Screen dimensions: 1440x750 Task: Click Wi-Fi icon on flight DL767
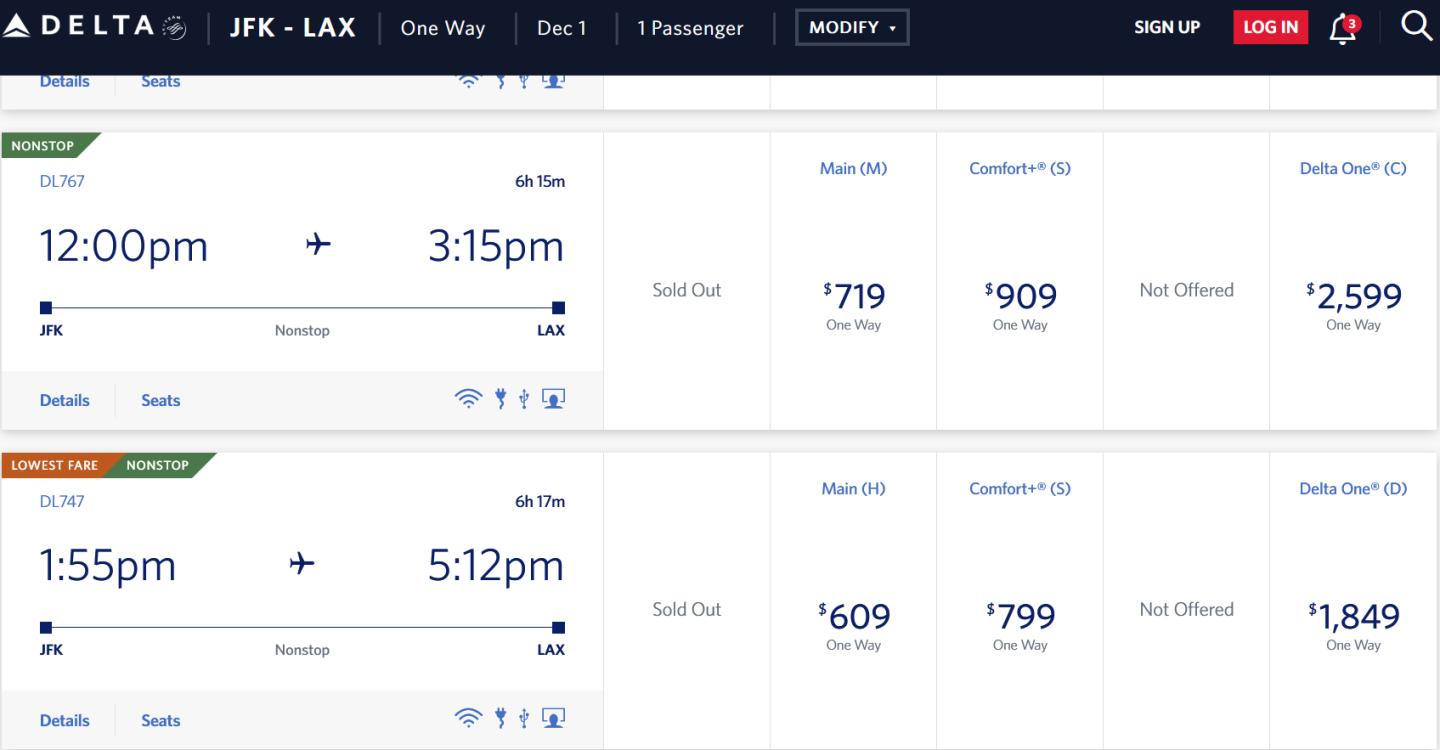[468, 400]
